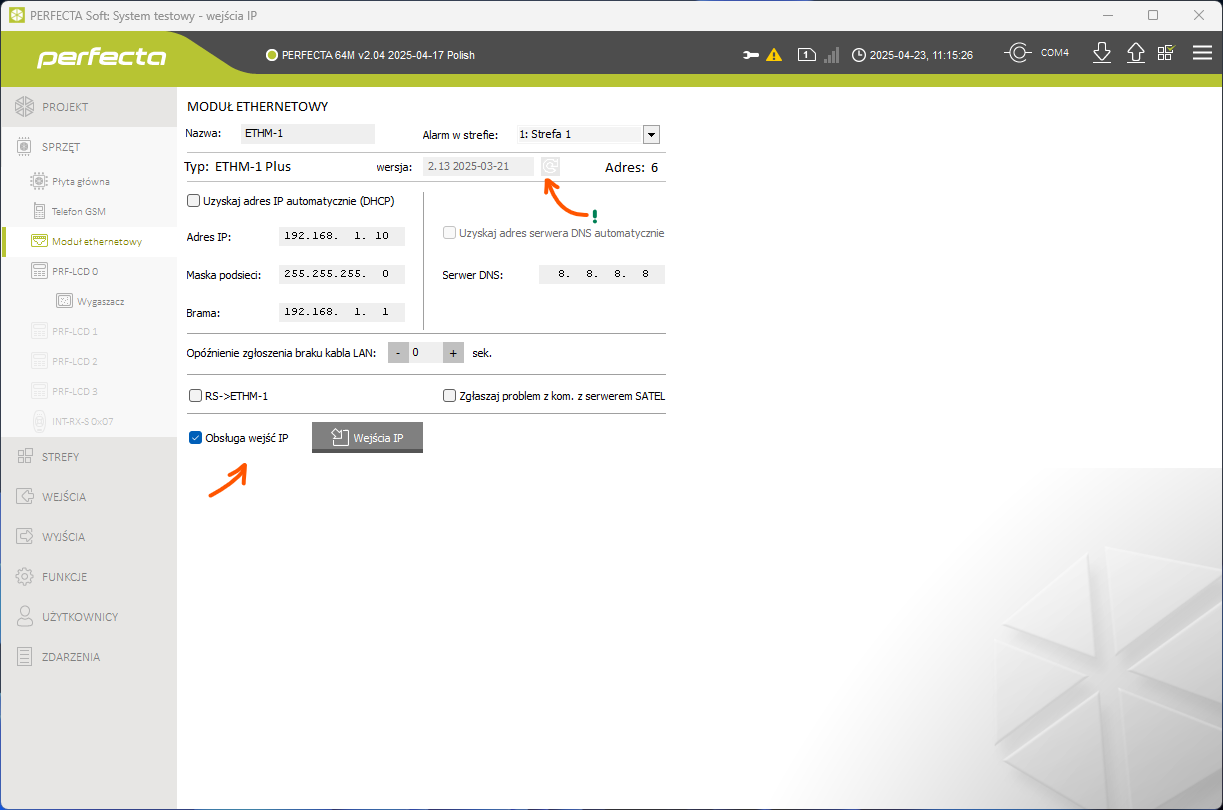Viewport: 1223px width, 810px height.
Task: Decrease LAN cable delay with minus button
Action: click(398, 353)
